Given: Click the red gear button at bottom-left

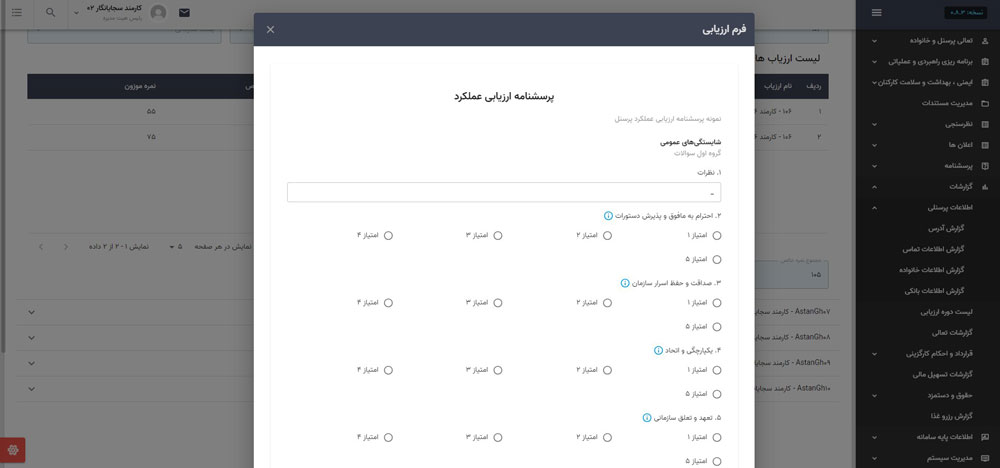Looking at the screenshot, I should click(x=13, y=450).
